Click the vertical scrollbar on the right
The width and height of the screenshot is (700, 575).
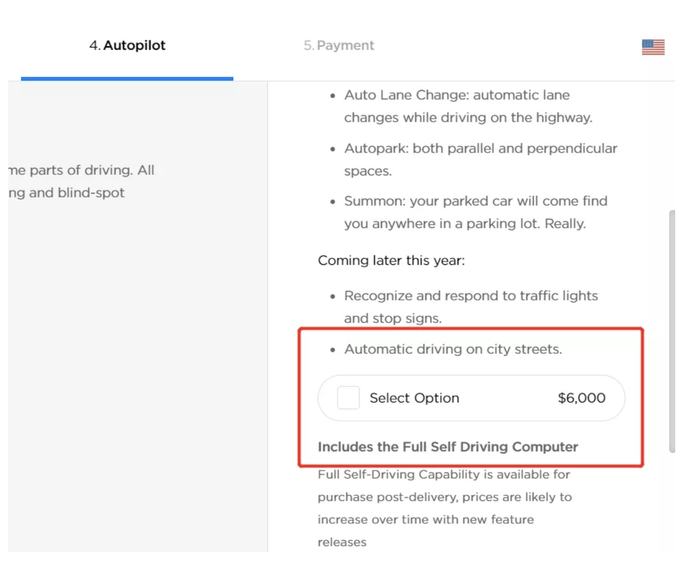point(671,330)
